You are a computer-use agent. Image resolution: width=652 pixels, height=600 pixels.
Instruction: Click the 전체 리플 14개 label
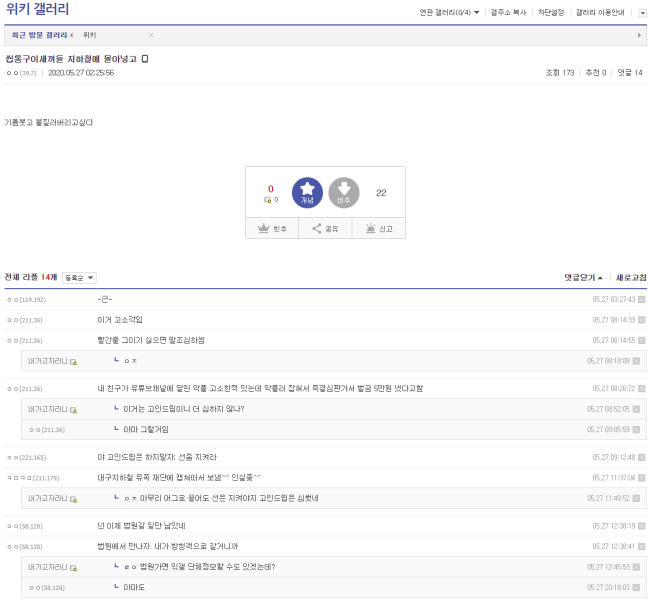click(x=31, y=277)
